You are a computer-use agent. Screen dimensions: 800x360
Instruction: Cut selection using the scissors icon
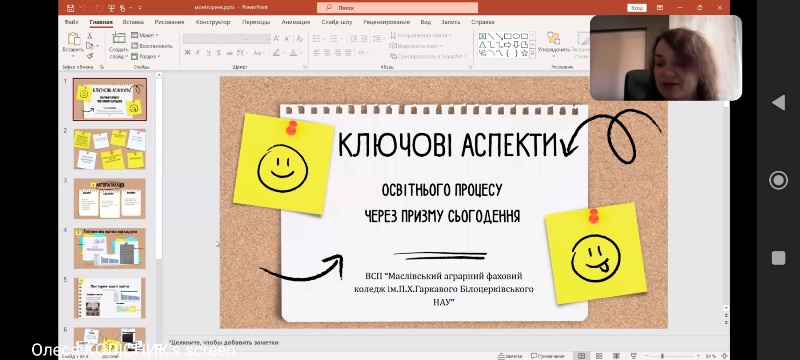point(90,36)
